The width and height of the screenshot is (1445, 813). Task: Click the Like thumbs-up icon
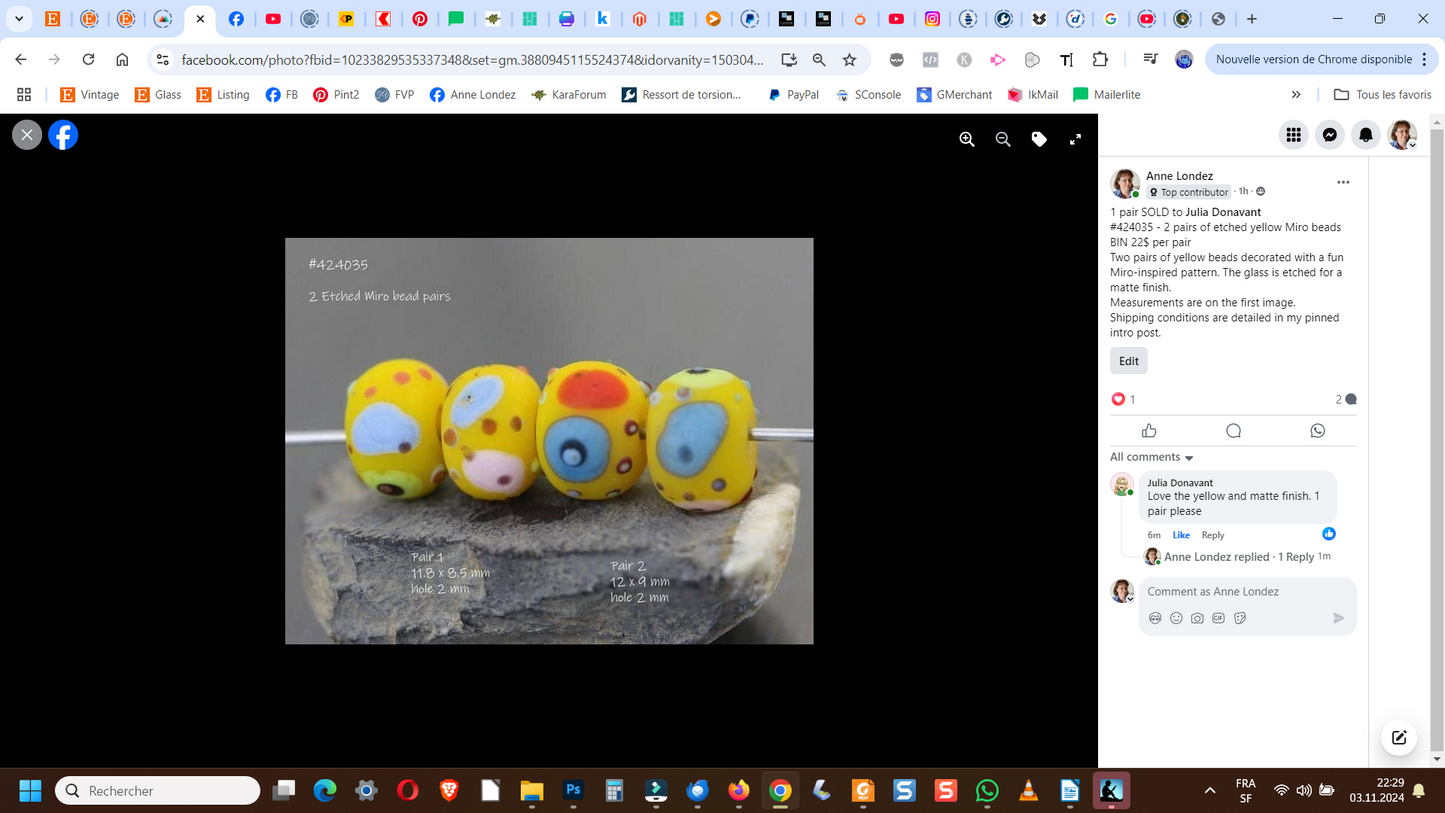1149,430
